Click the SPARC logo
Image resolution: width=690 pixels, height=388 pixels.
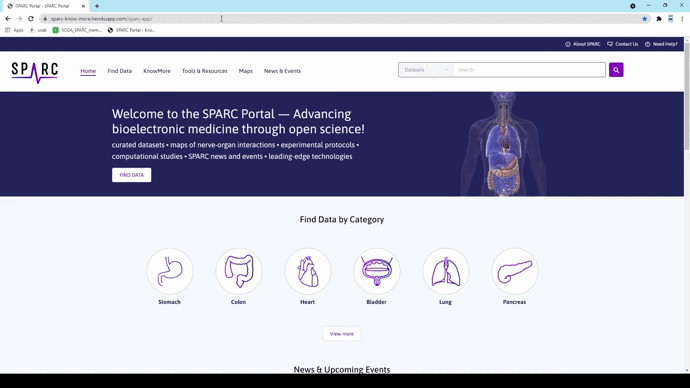(35, 72)
